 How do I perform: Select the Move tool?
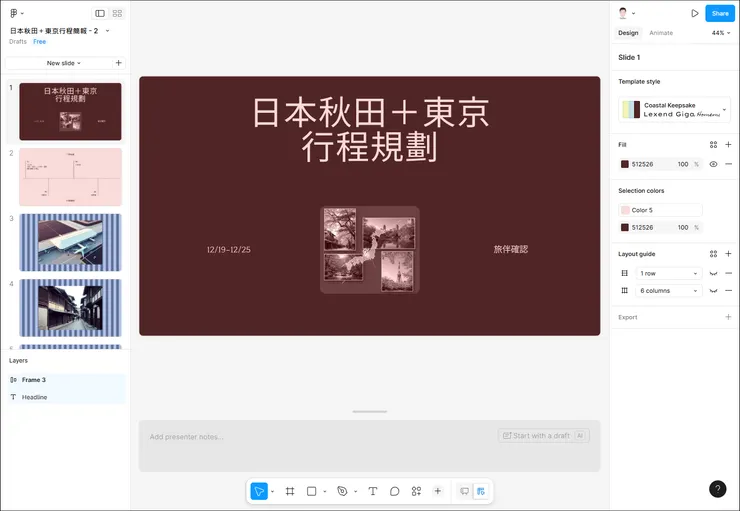coord(259,491)
